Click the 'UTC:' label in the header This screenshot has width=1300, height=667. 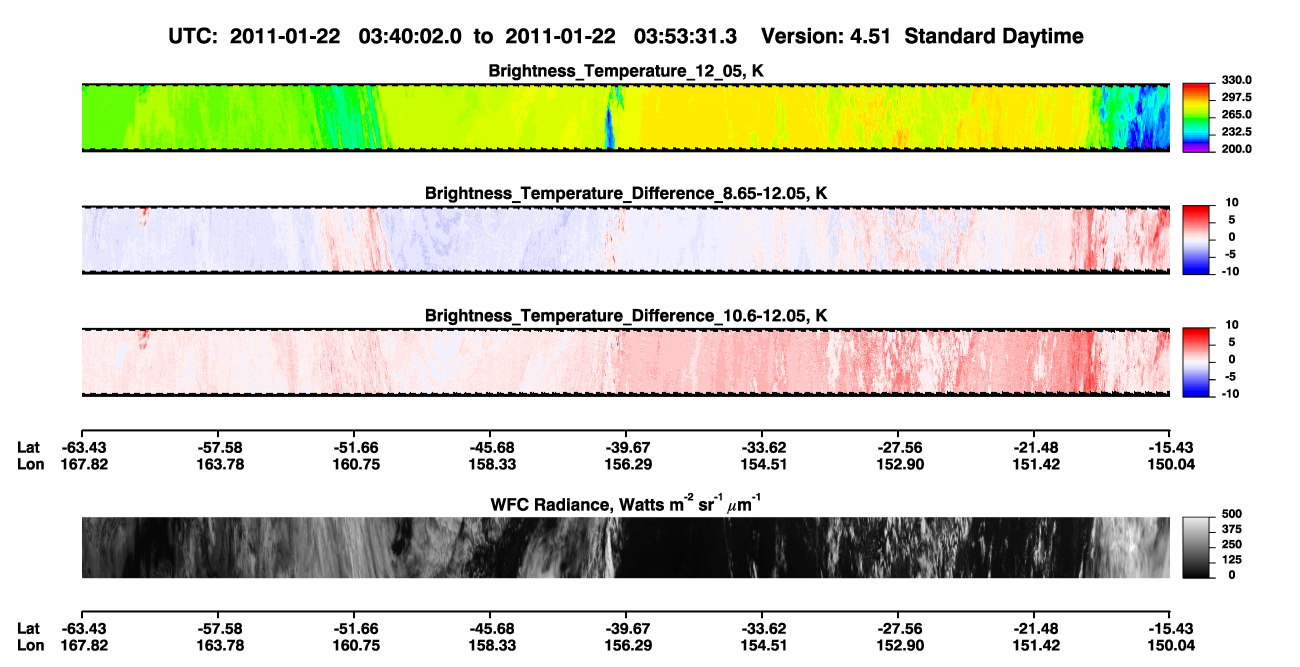click(x=194, y=36)
